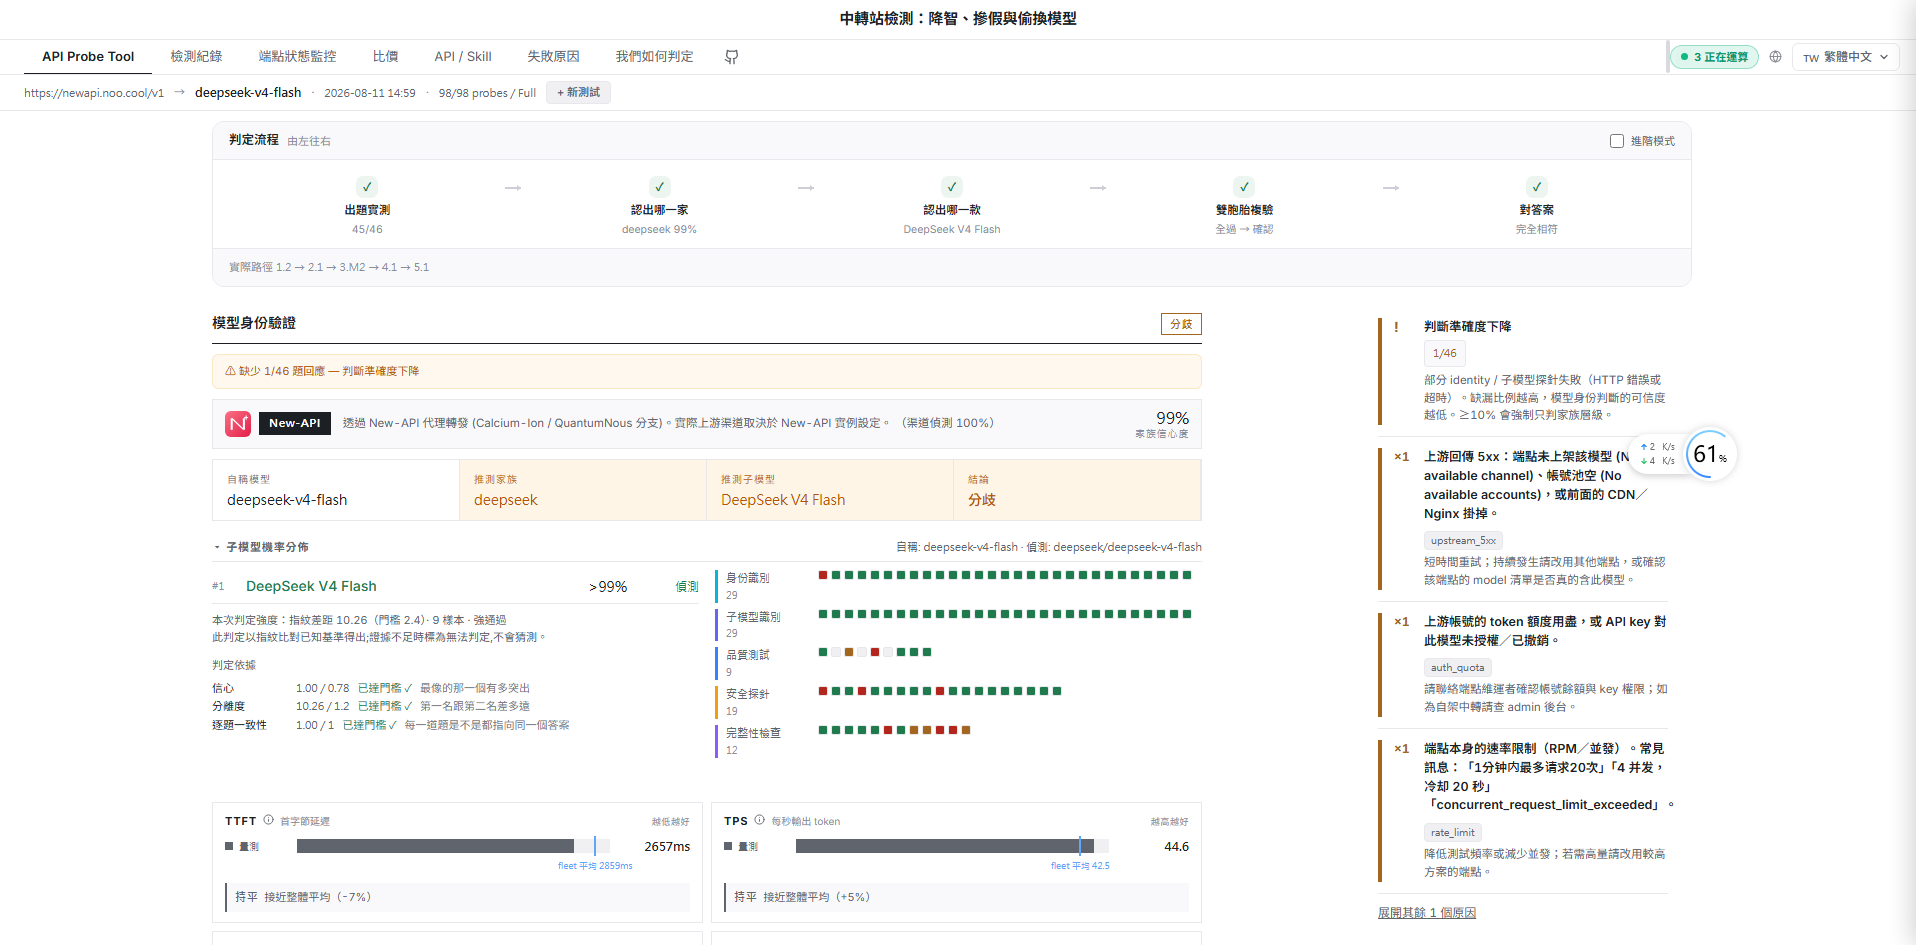Click the 61% circular network speed widget
This screenshot has height=945, width=1916.
[x=1709, y=455]
